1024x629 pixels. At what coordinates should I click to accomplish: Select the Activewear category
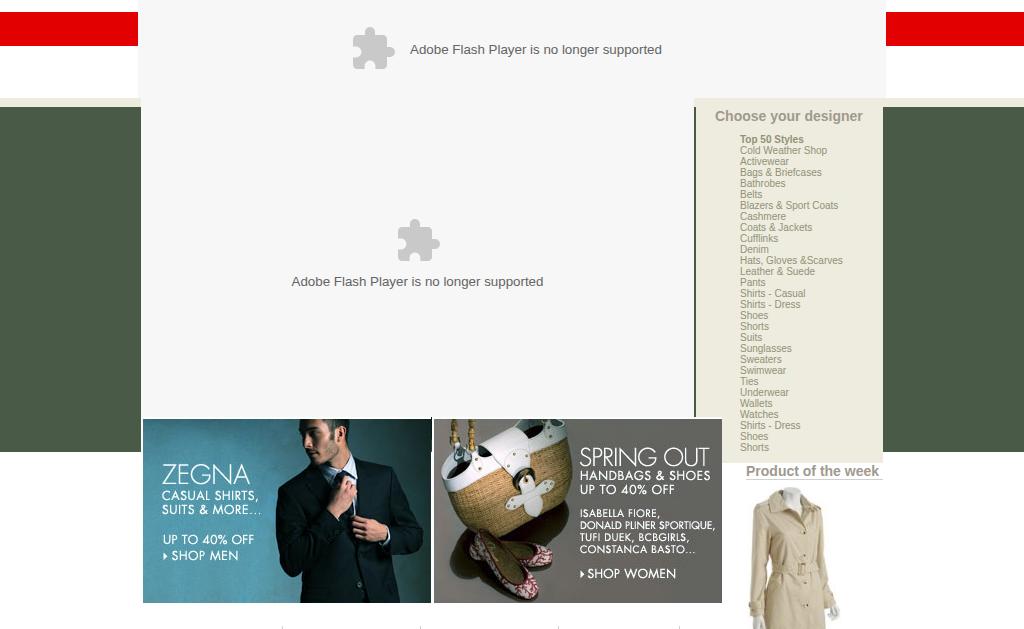[x=764, y=161]
